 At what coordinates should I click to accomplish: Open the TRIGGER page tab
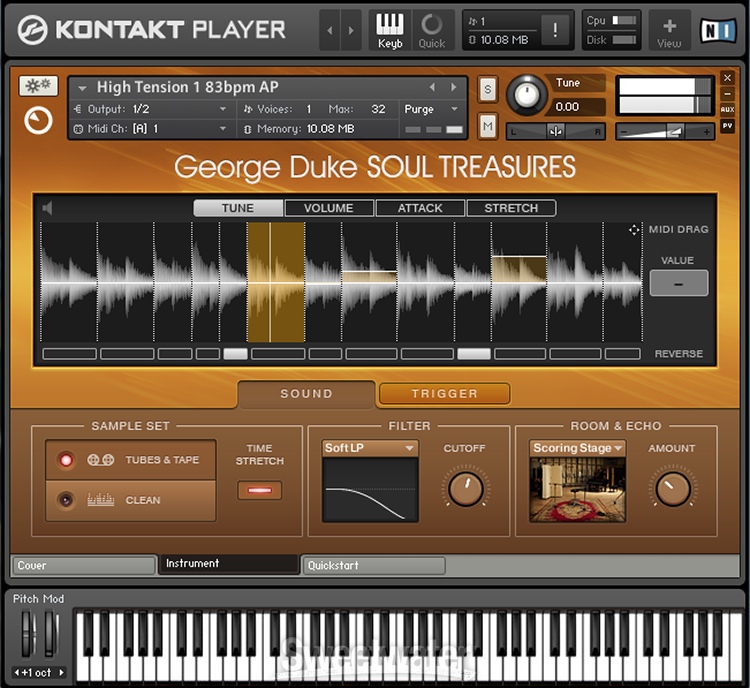(444, 394)
